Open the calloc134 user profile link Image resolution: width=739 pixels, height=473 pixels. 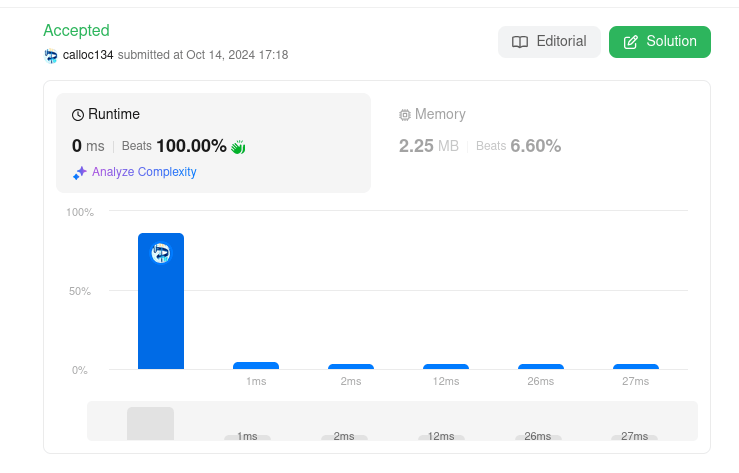[x=88, y=55]
